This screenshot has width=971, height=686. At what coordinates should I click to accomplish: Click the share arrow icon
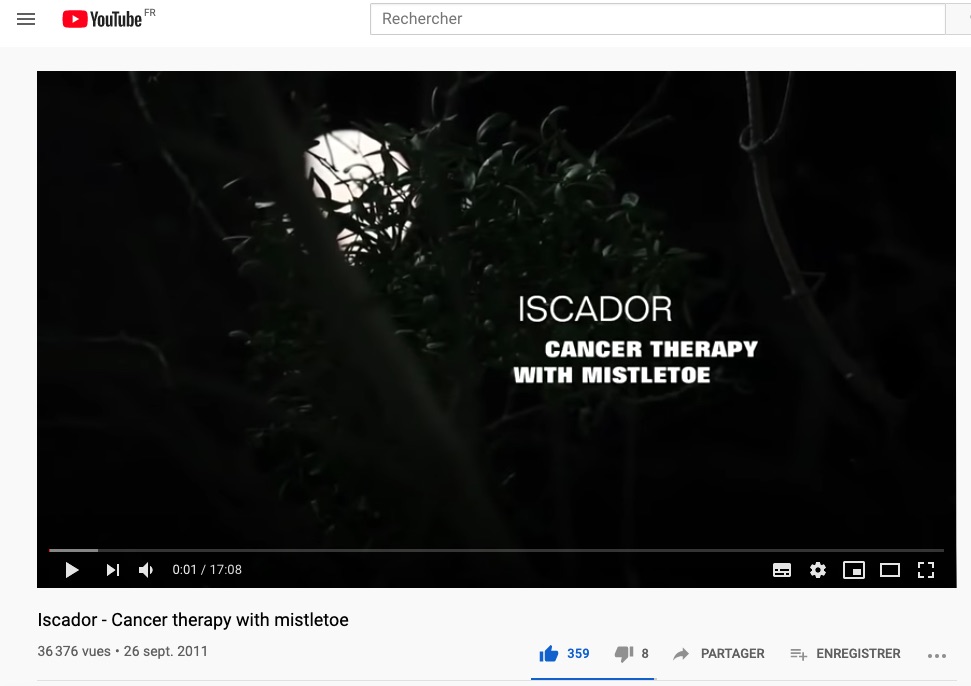(681, 654)
